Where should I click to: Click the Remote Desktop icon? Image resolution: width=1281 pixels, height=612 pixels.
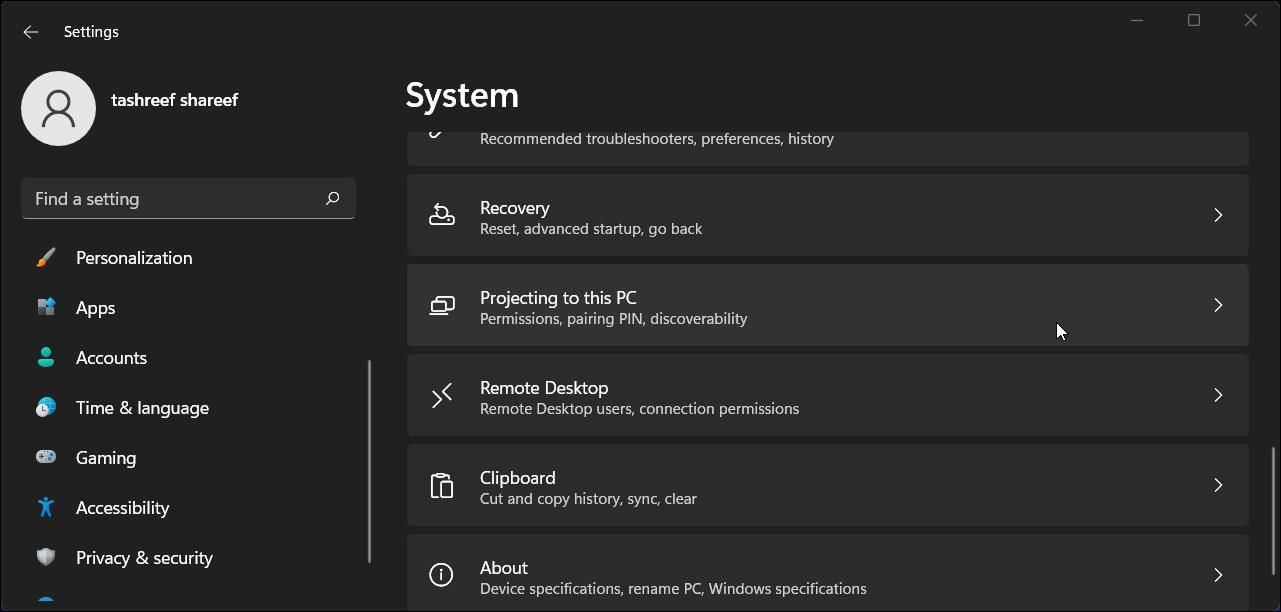point(442,396)
